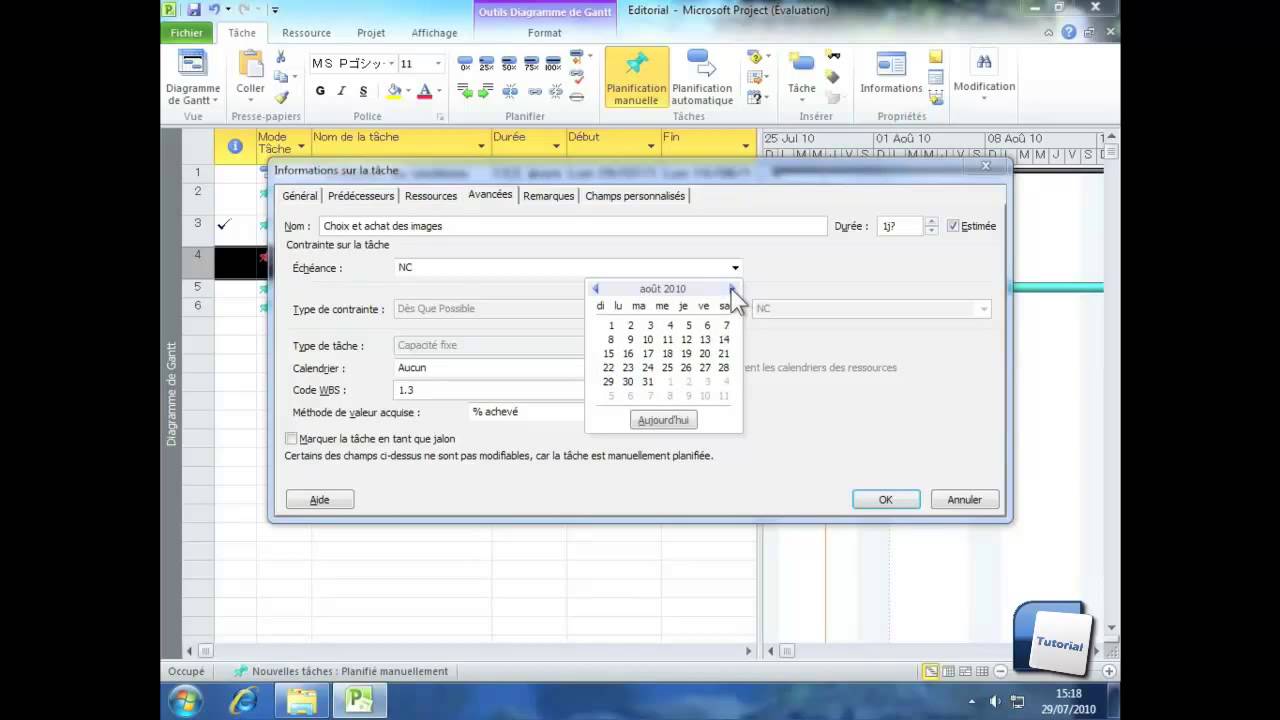
Task: Open the Remarques dialog tab
Action: click(549, 196)
